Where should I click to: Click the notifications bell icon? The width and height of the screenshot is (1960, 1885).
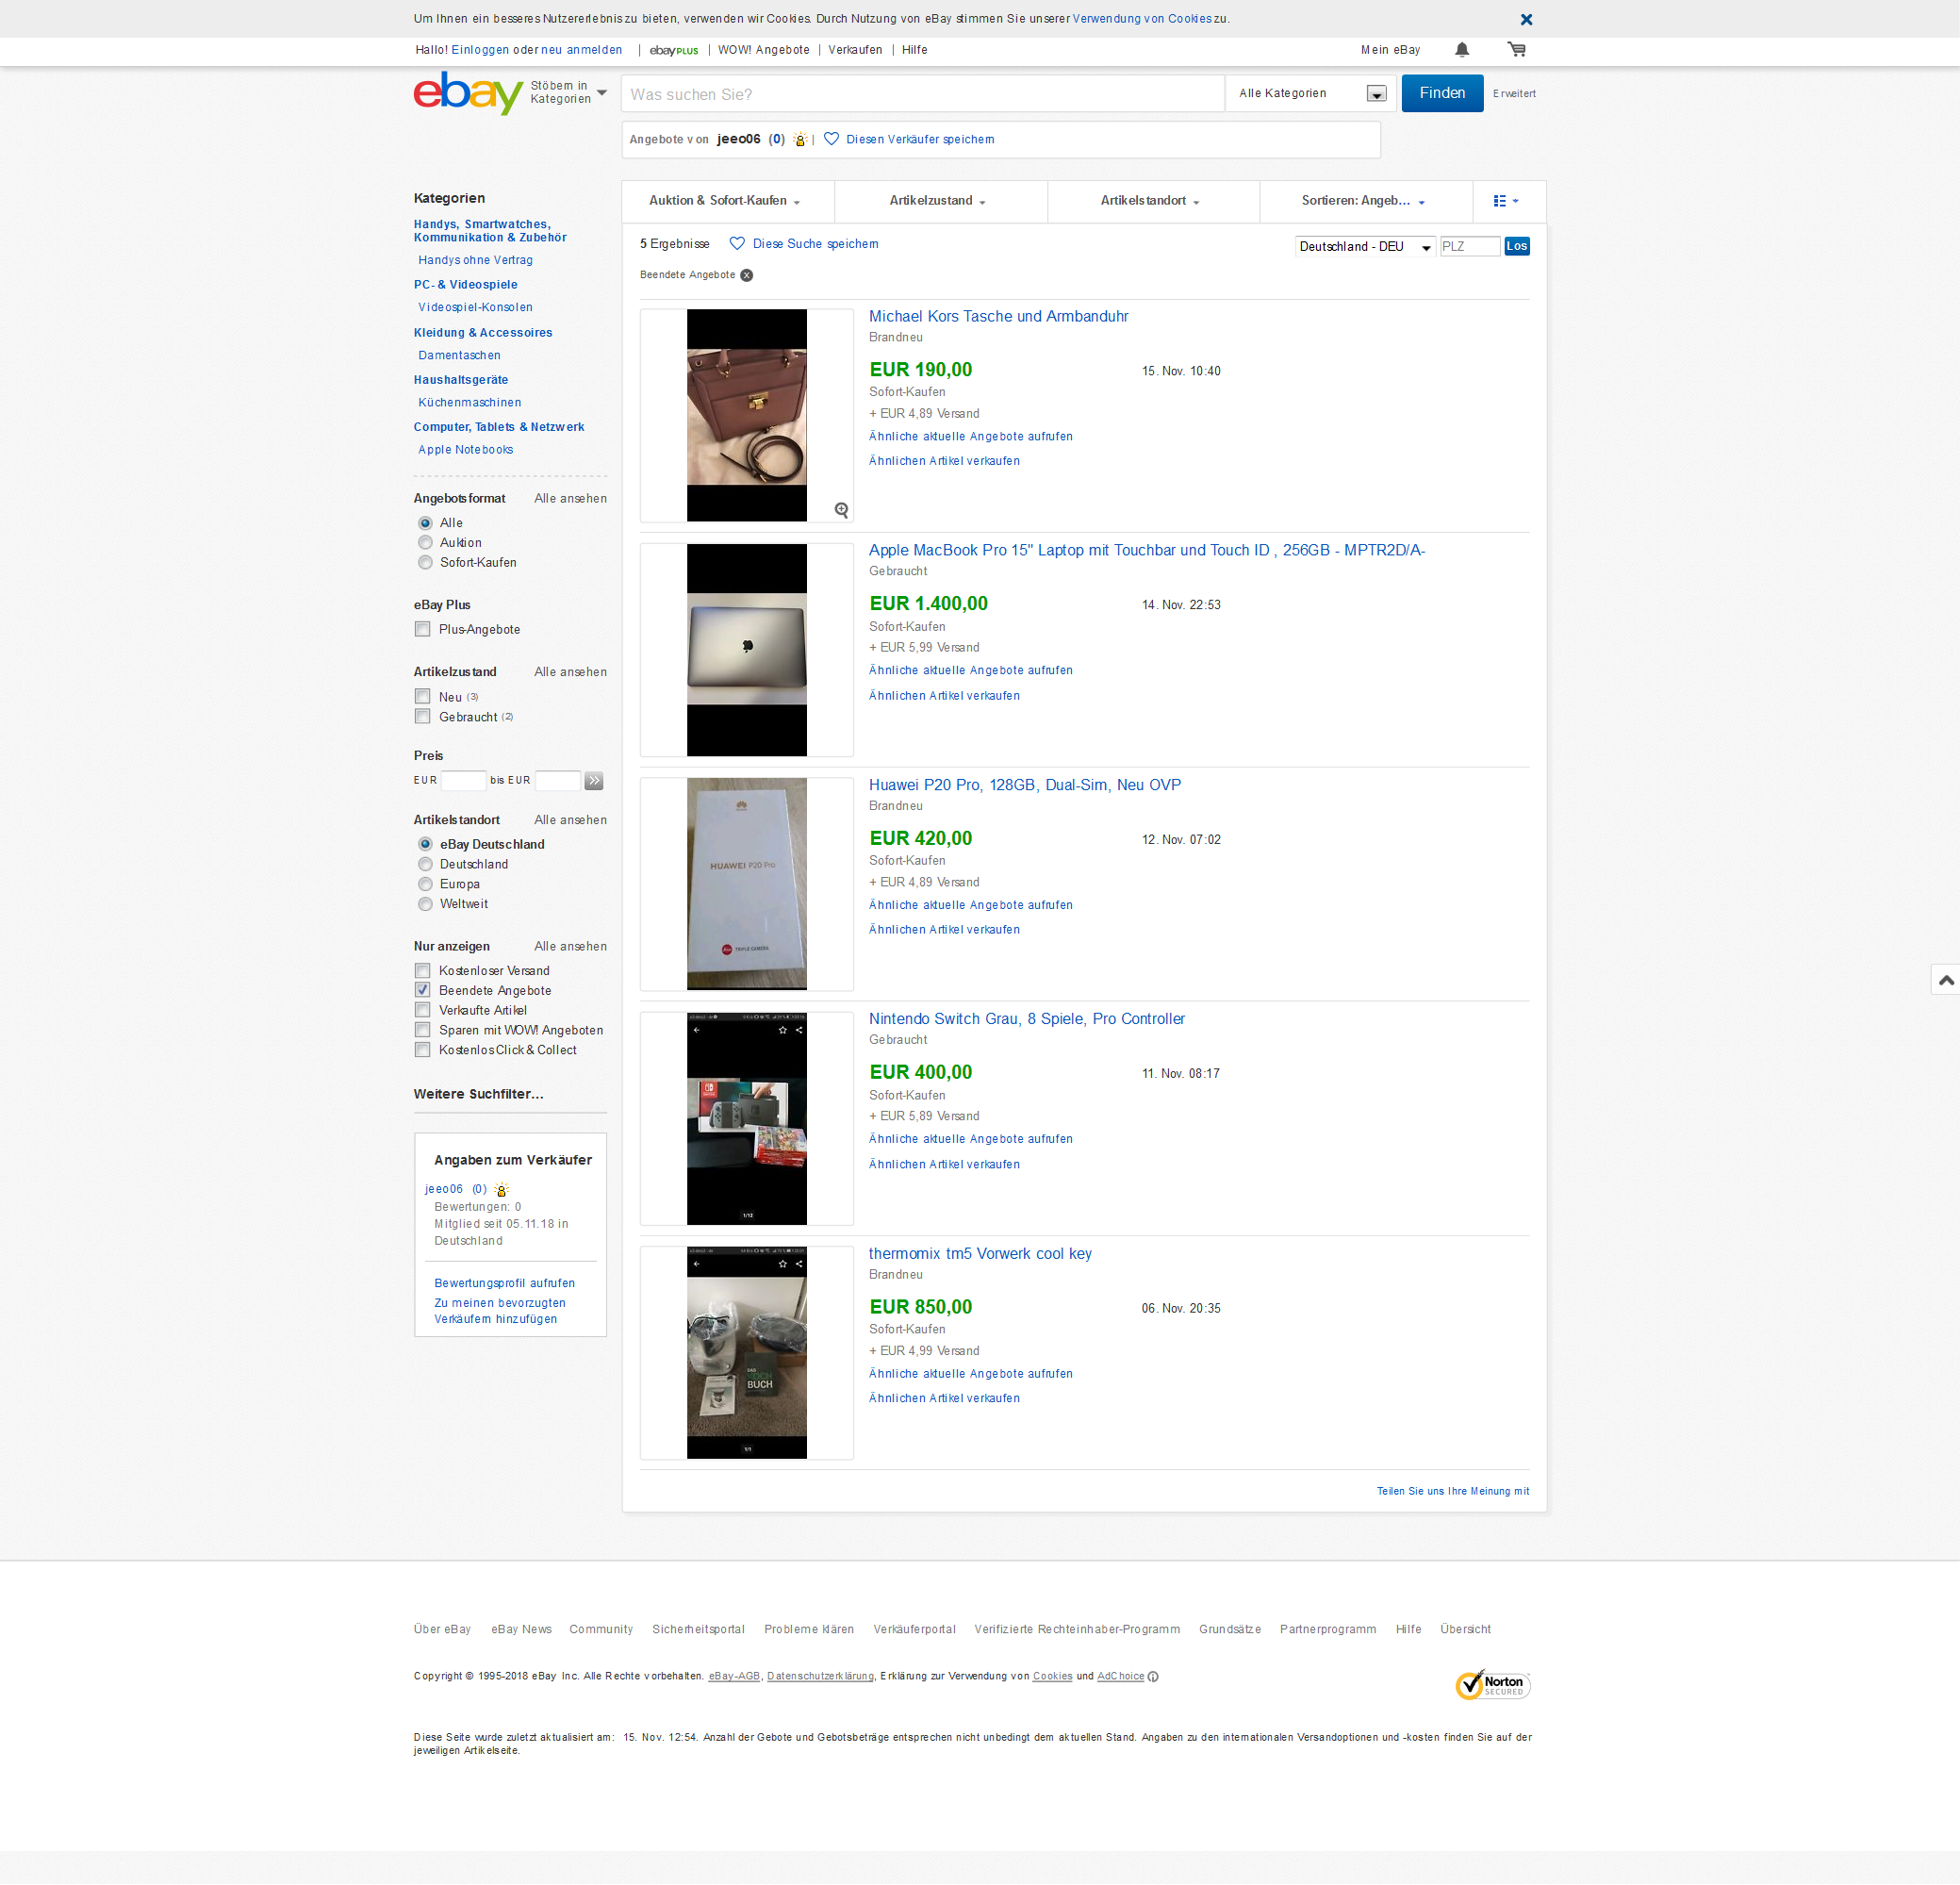pyautogui.click(x=1461, y=50)
